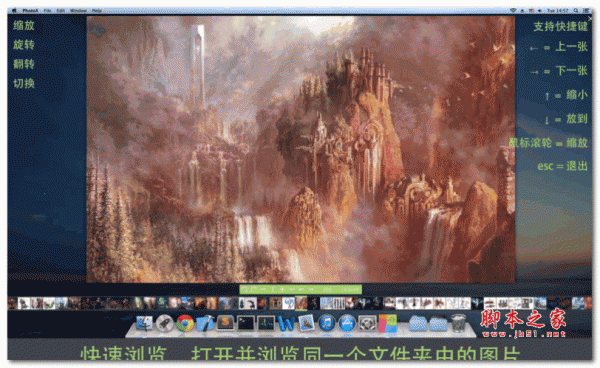Image resolution: width=600 pixels, height=368 pixels.
Task: Click the 旋转 label on the left
Action: (24, 45)
